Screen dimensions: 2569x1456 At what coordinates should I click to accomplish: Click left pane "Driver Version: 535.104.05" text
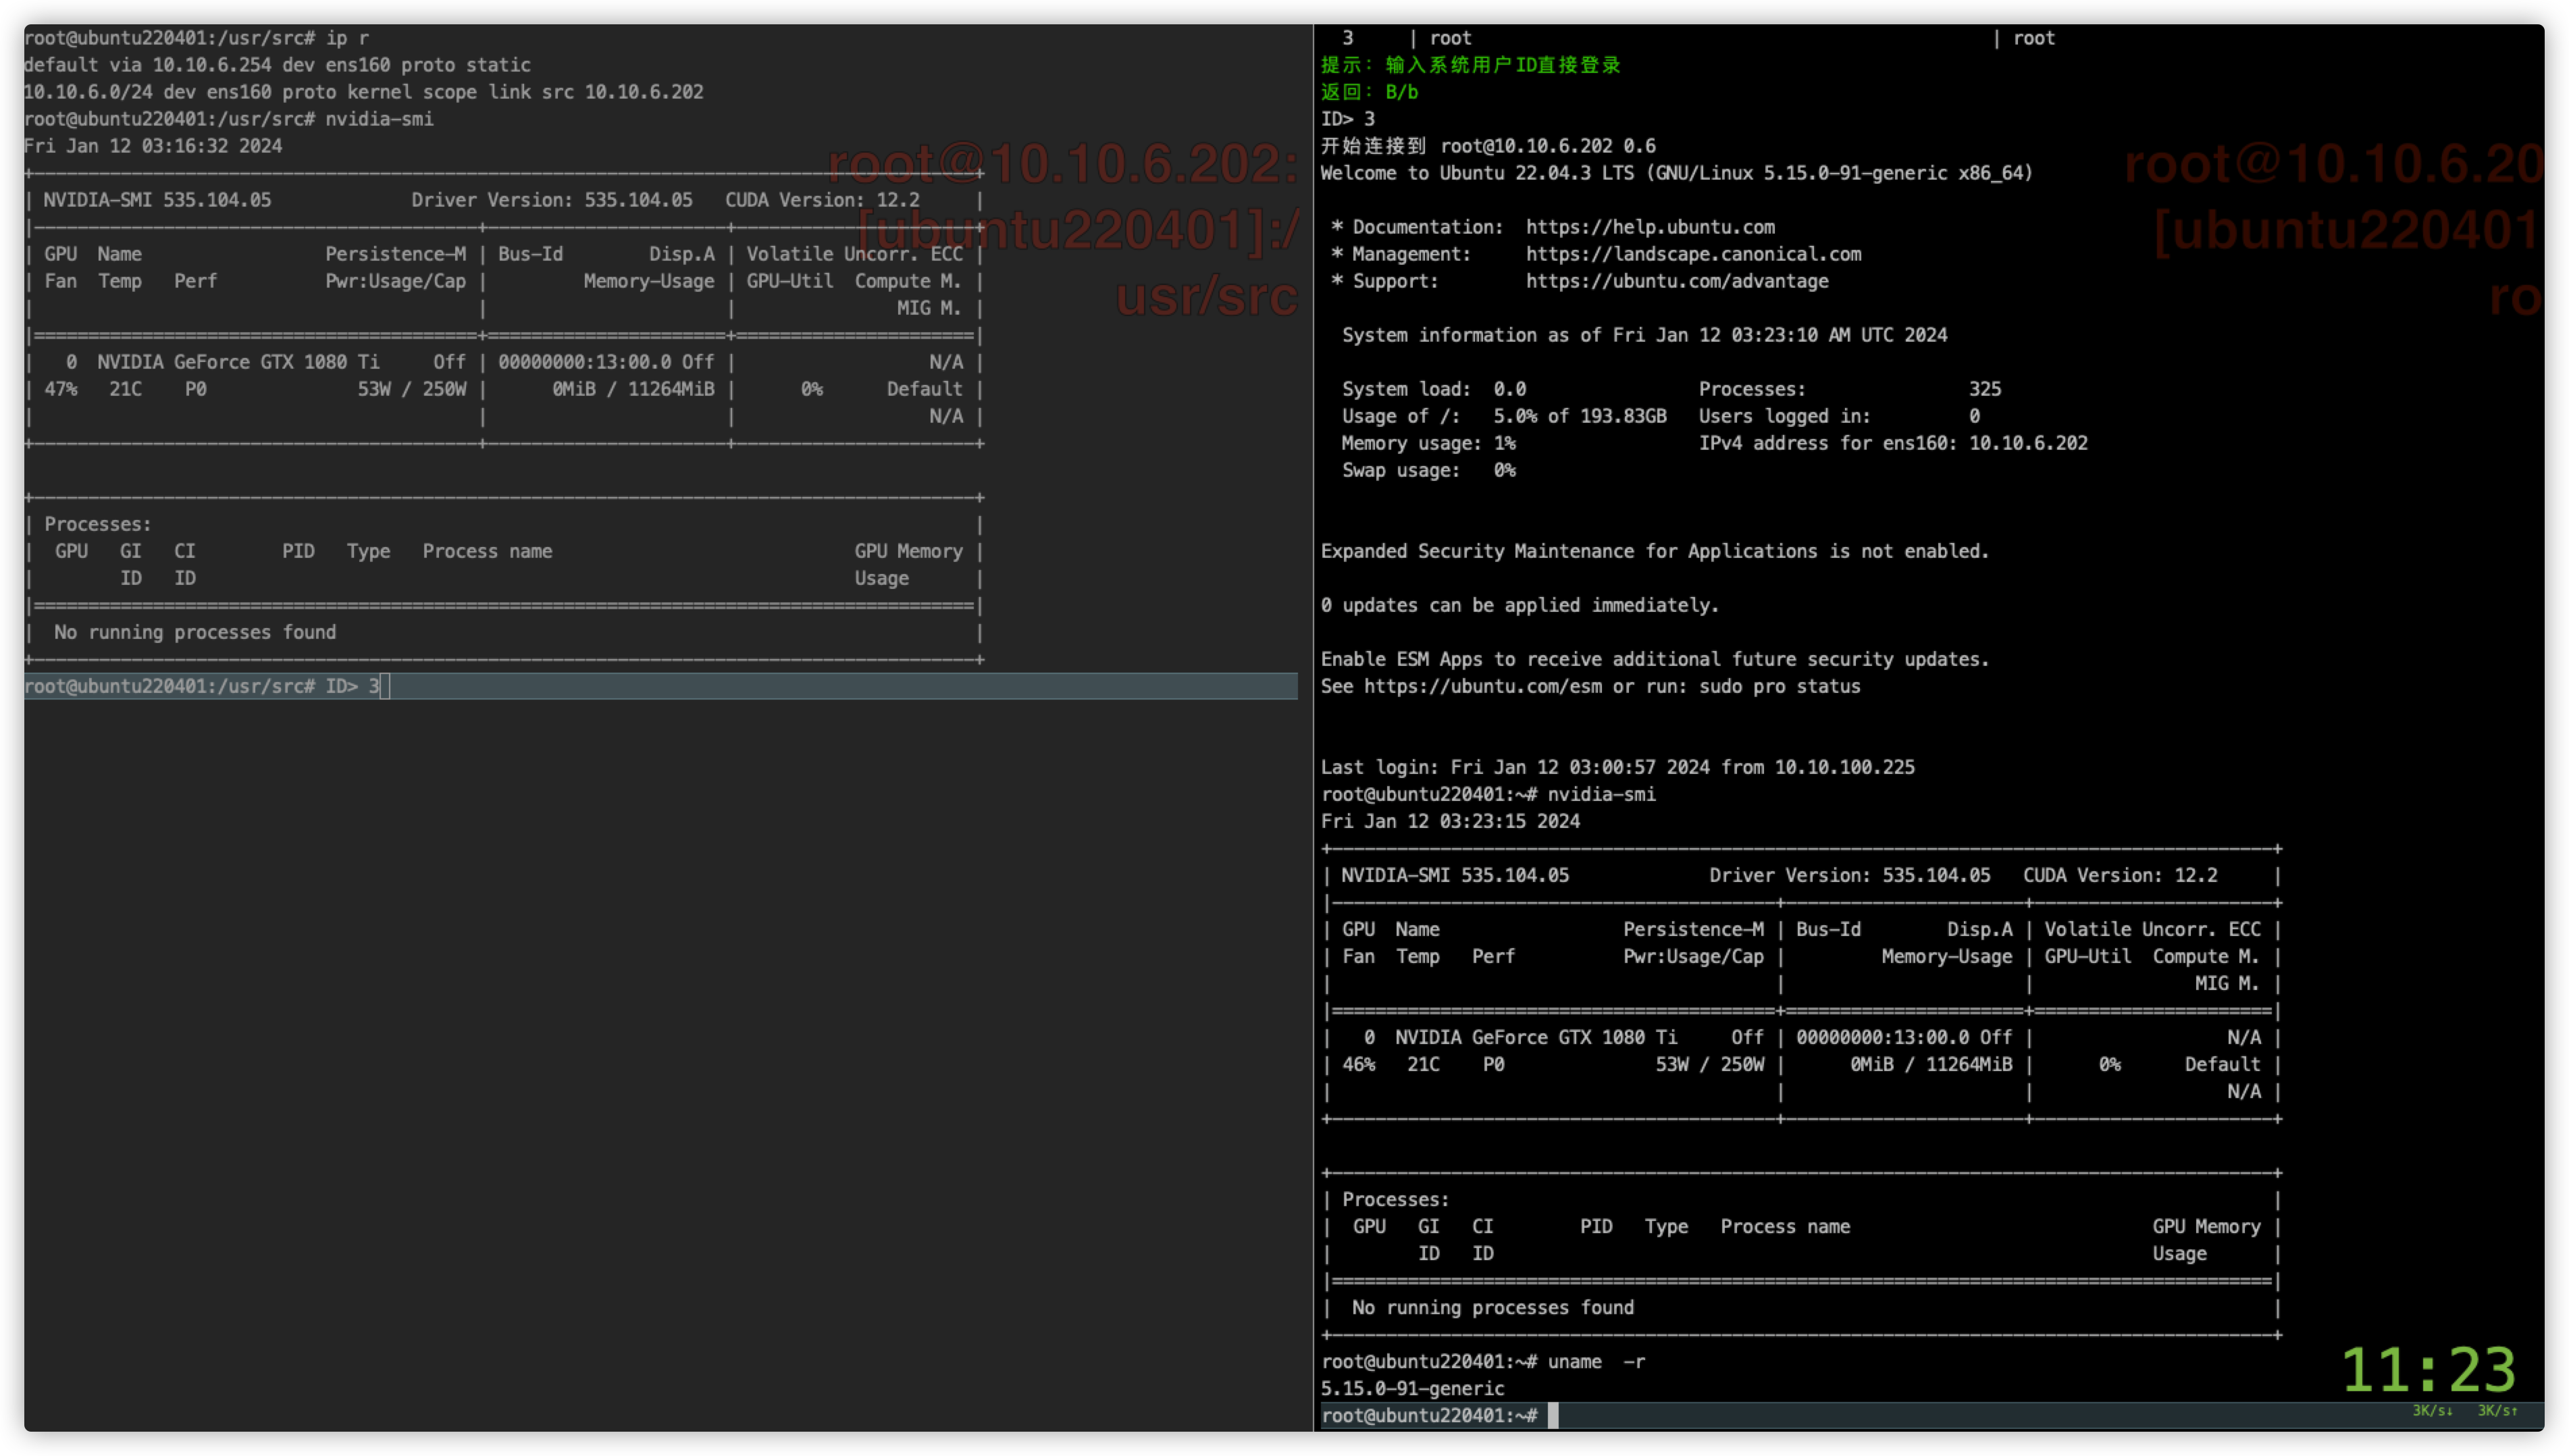point(551,200)
